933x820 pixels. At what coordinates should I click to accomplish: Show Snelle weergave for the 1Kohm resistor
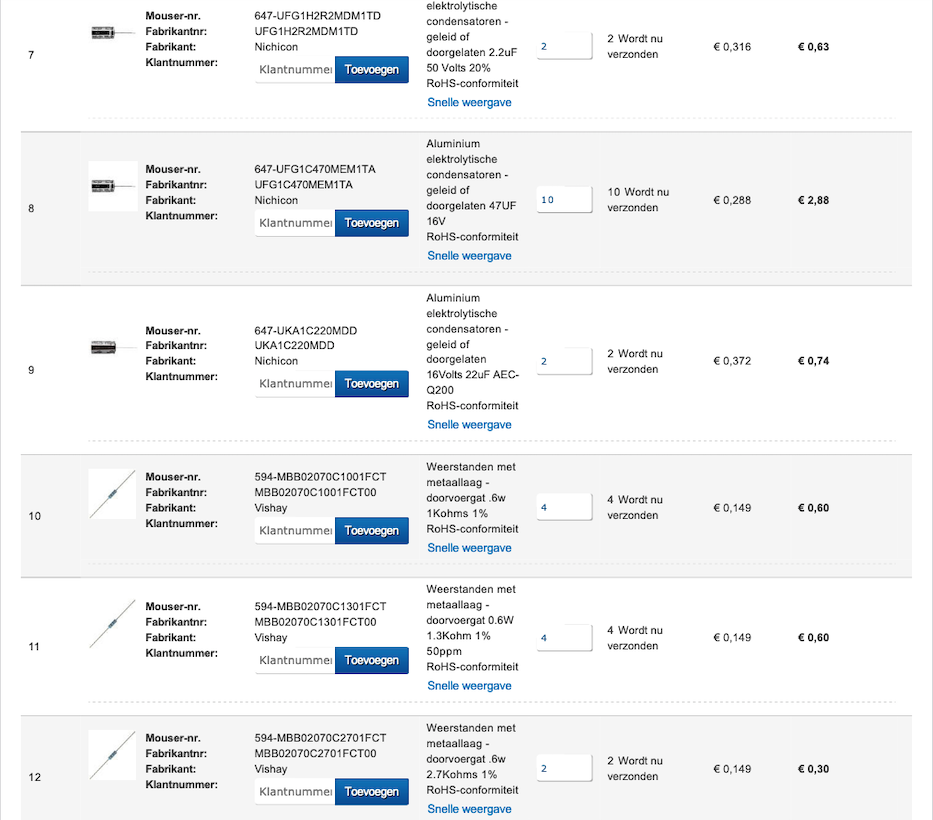tap(469, 548)
